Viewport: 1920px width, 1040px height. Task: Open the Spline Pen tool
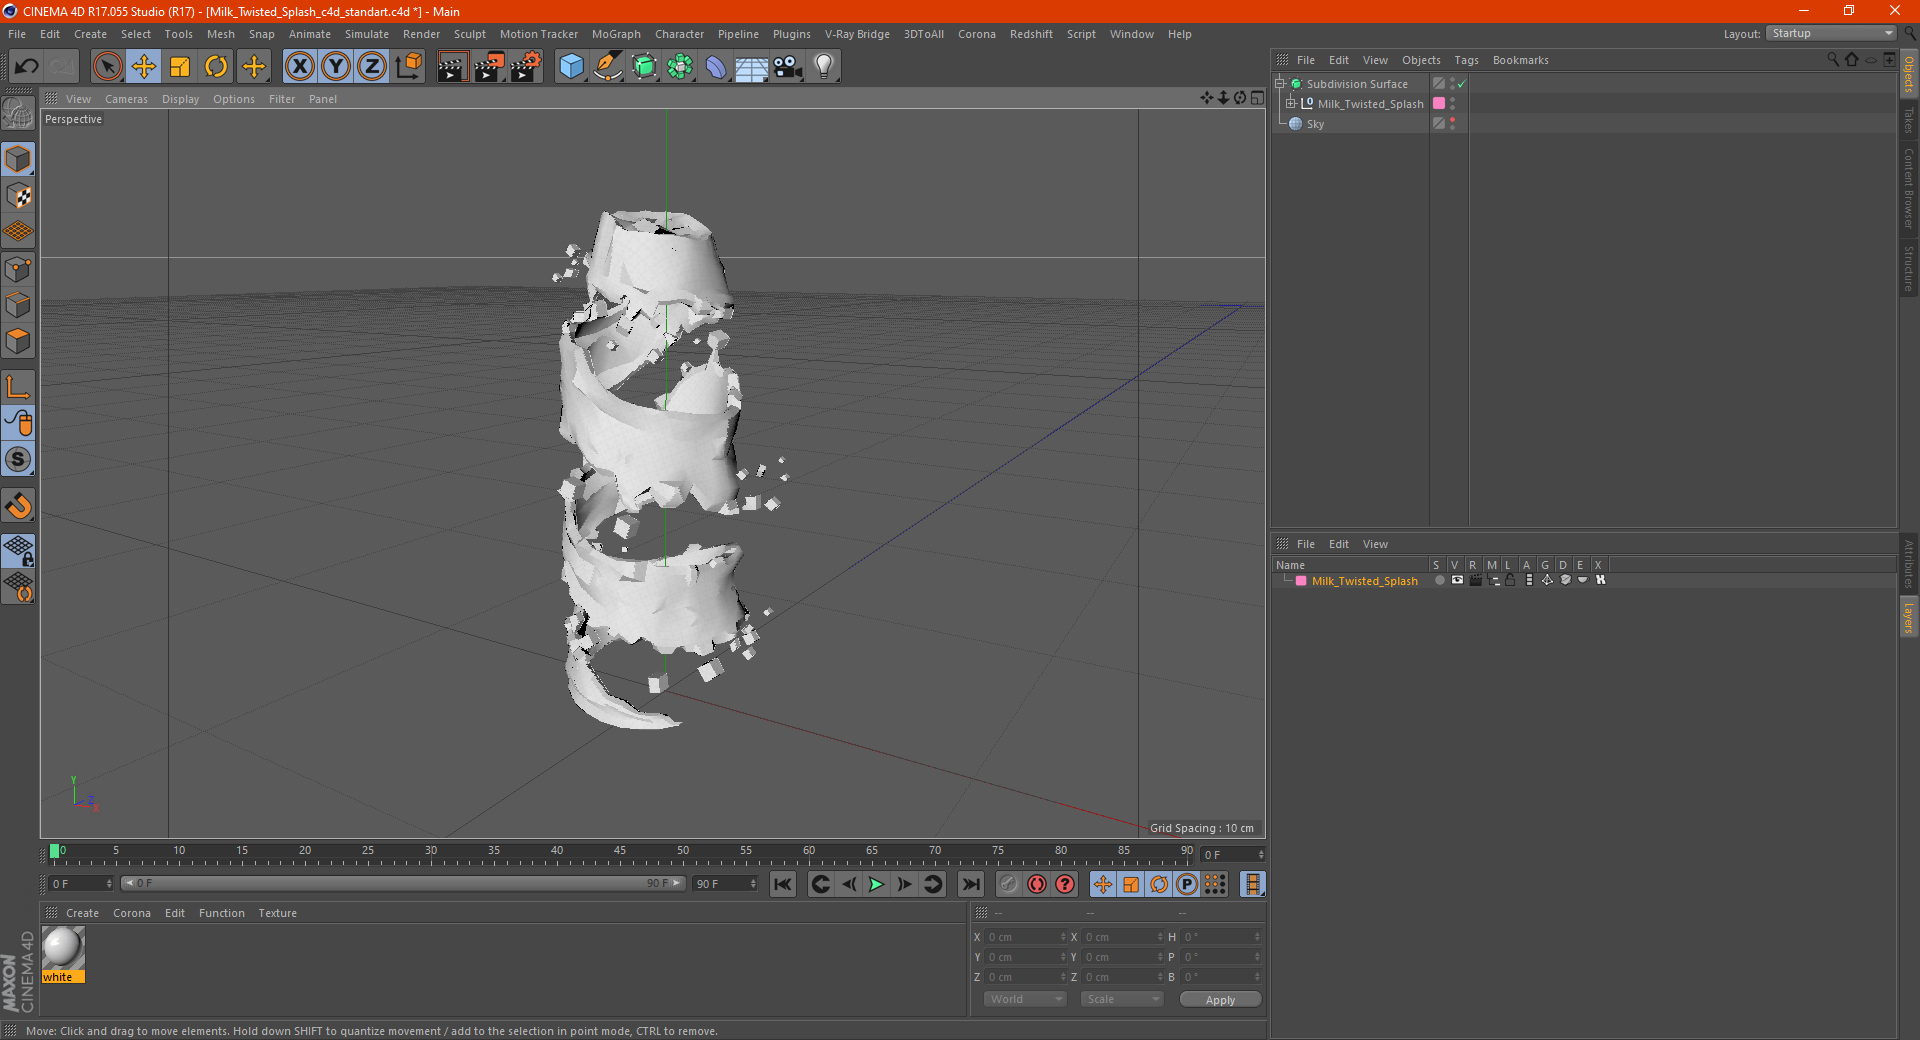coord(608,67)
